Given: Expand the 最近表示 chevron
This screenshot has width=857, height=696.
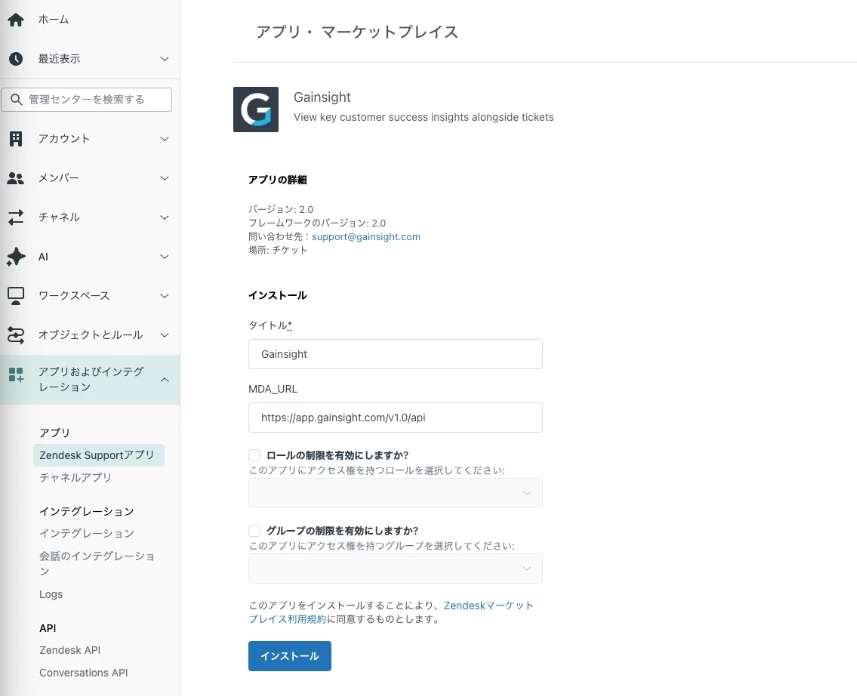Looking at the screenshot, I should pyautogui.click(x=164, y=59).
